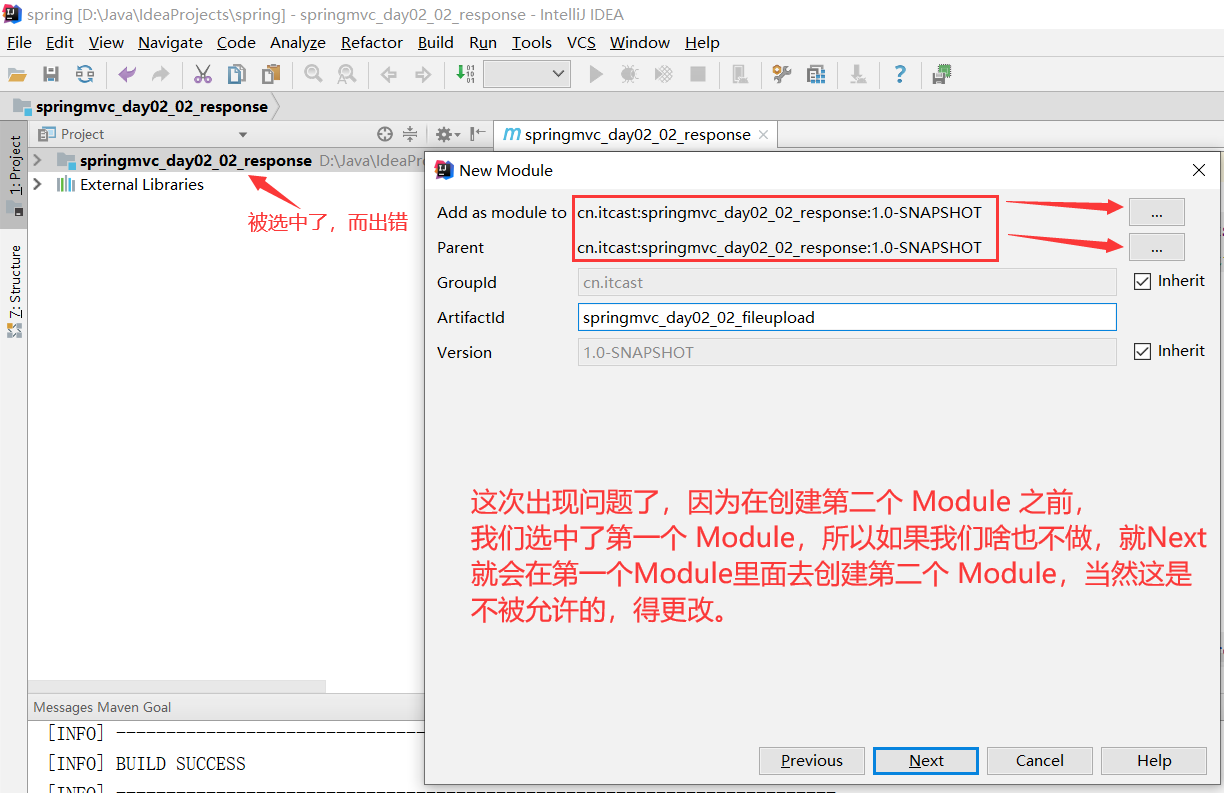1224x793 pixels.
Task: Click the rightmost toolbar chip icon
Action: click(x=941, y=74)
